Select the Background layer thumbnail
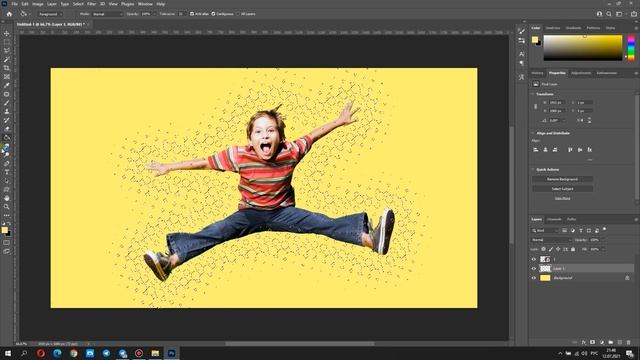This screenshot has width=640, height=360. pyautogui.click(x=545, y=278)
